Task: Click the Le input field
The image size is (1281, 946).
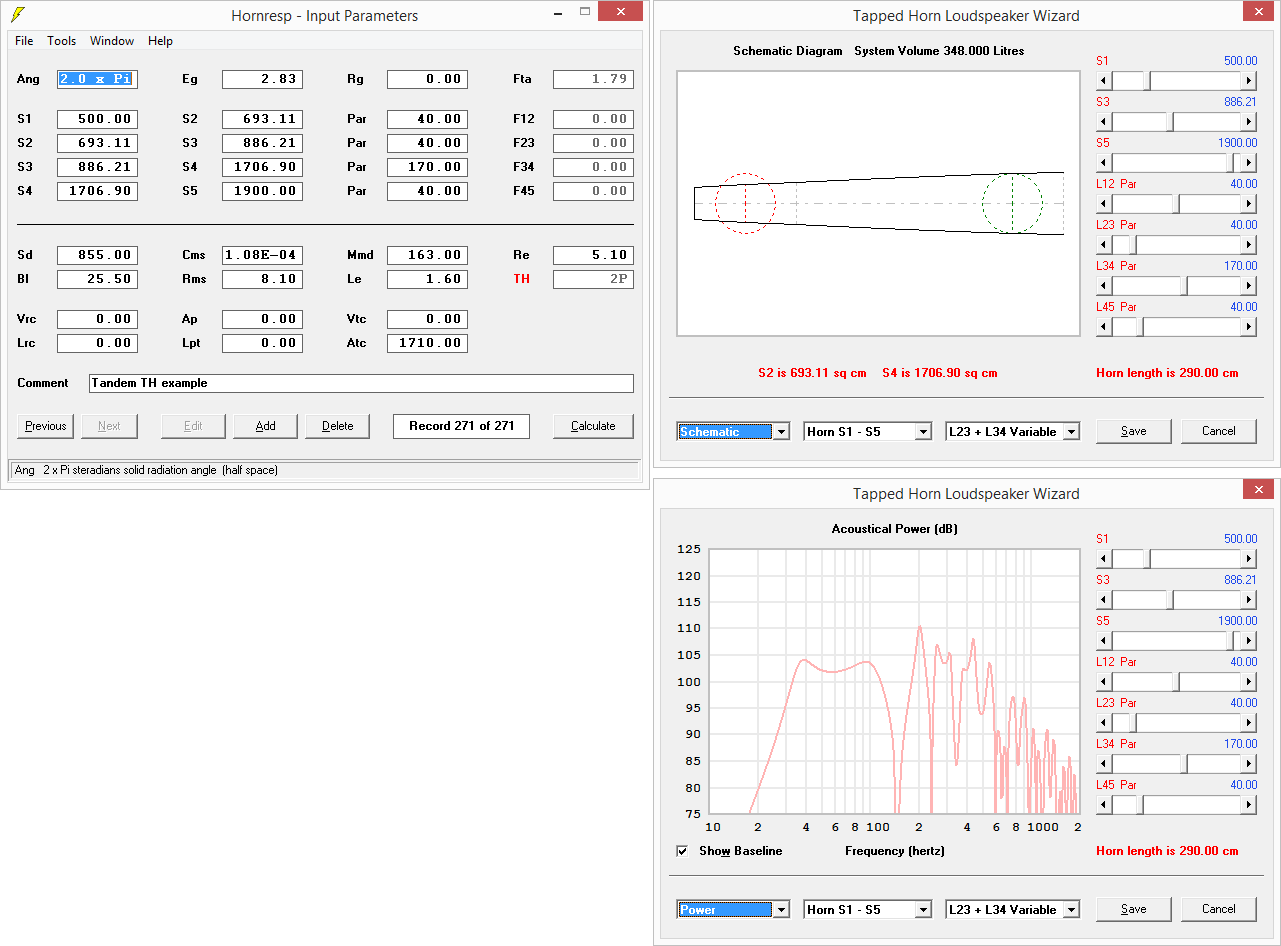Action: tap(427, 279)
